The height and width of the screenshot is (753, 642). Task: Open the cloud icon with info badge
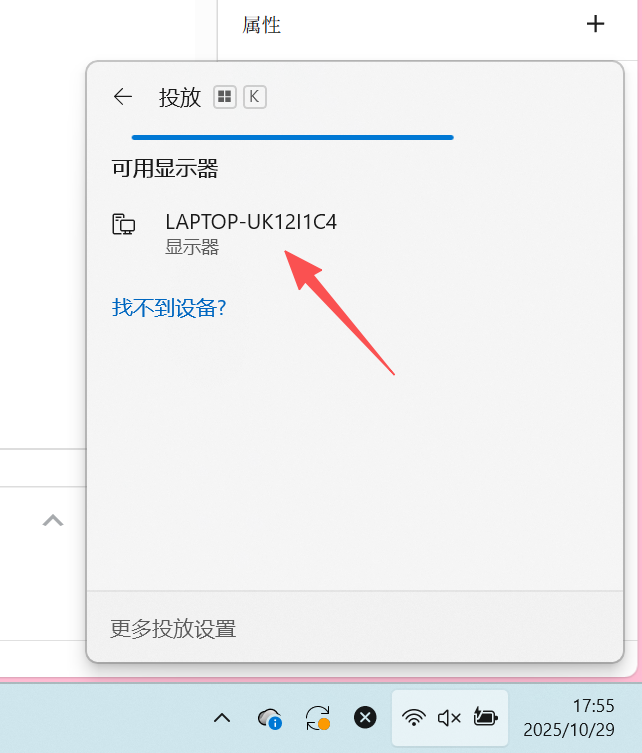click(269, 718)
